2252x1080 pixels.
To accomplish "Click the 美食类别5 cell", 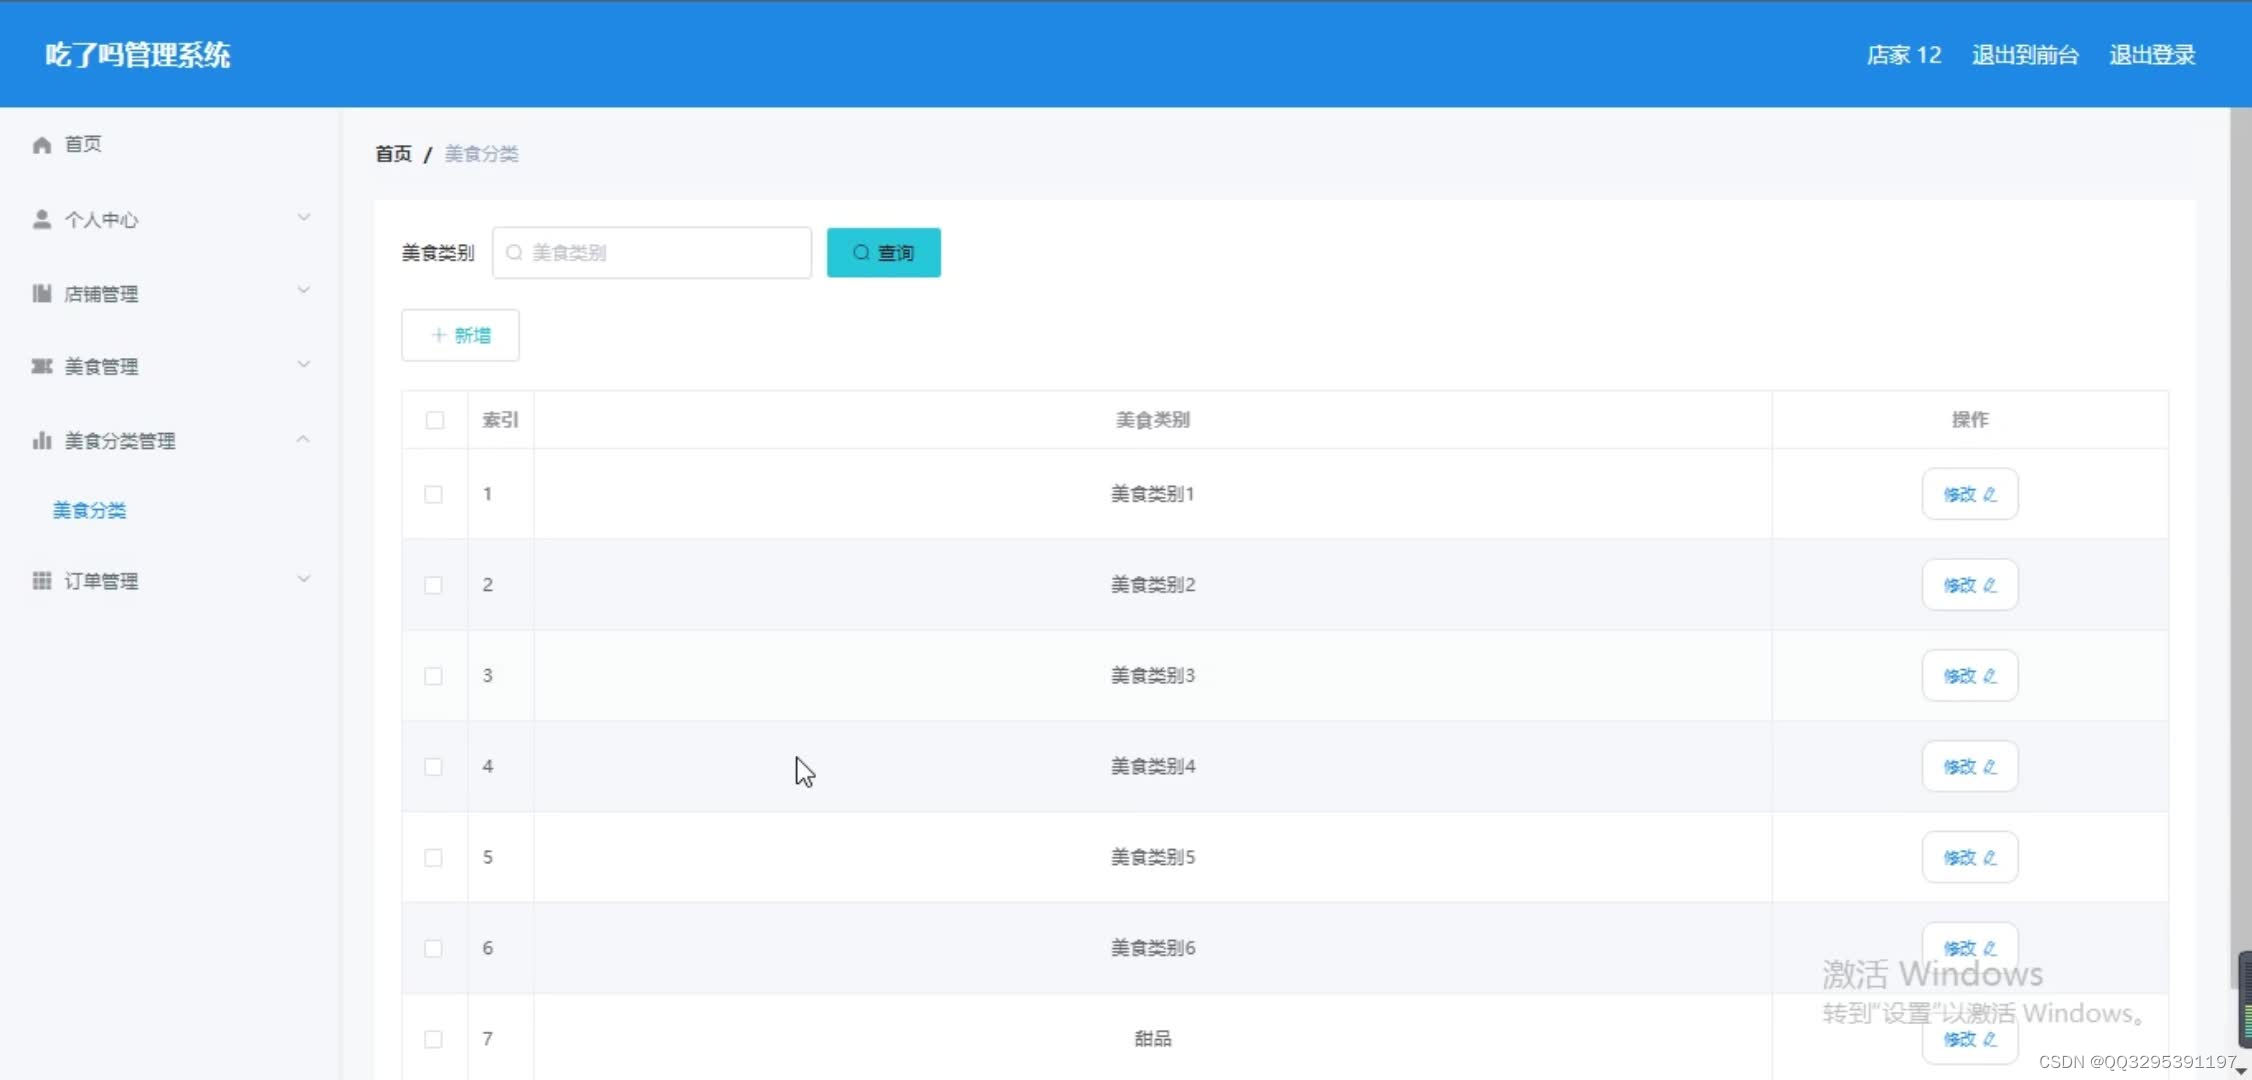I will coord(1153,858).
